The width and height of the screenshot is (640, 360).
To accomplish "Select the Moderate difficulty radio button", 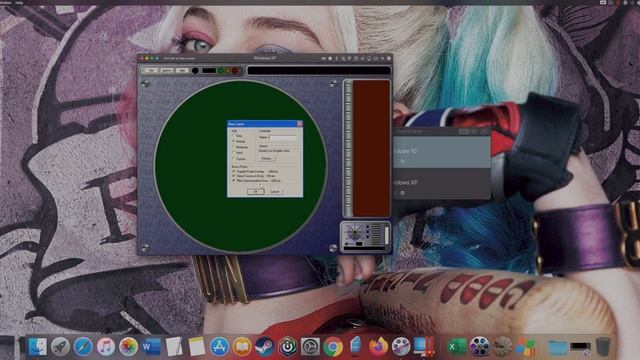I will point(234,147).
